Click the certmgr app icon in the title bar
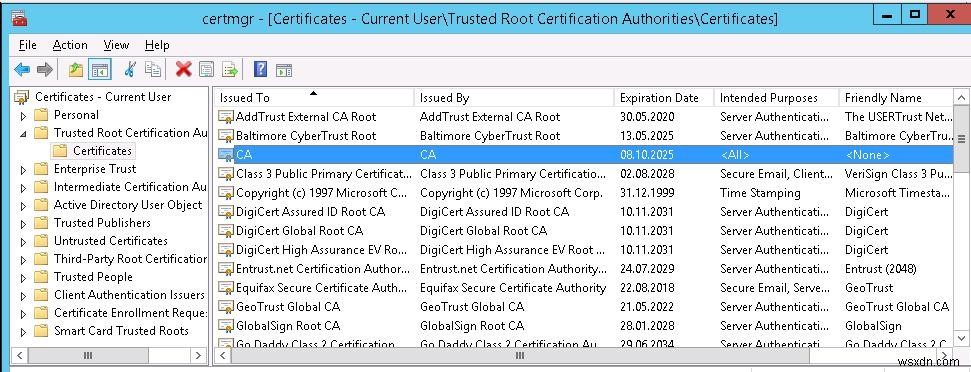Image resolution: width=971 pixels, height=372 pixels. (20, 18)
